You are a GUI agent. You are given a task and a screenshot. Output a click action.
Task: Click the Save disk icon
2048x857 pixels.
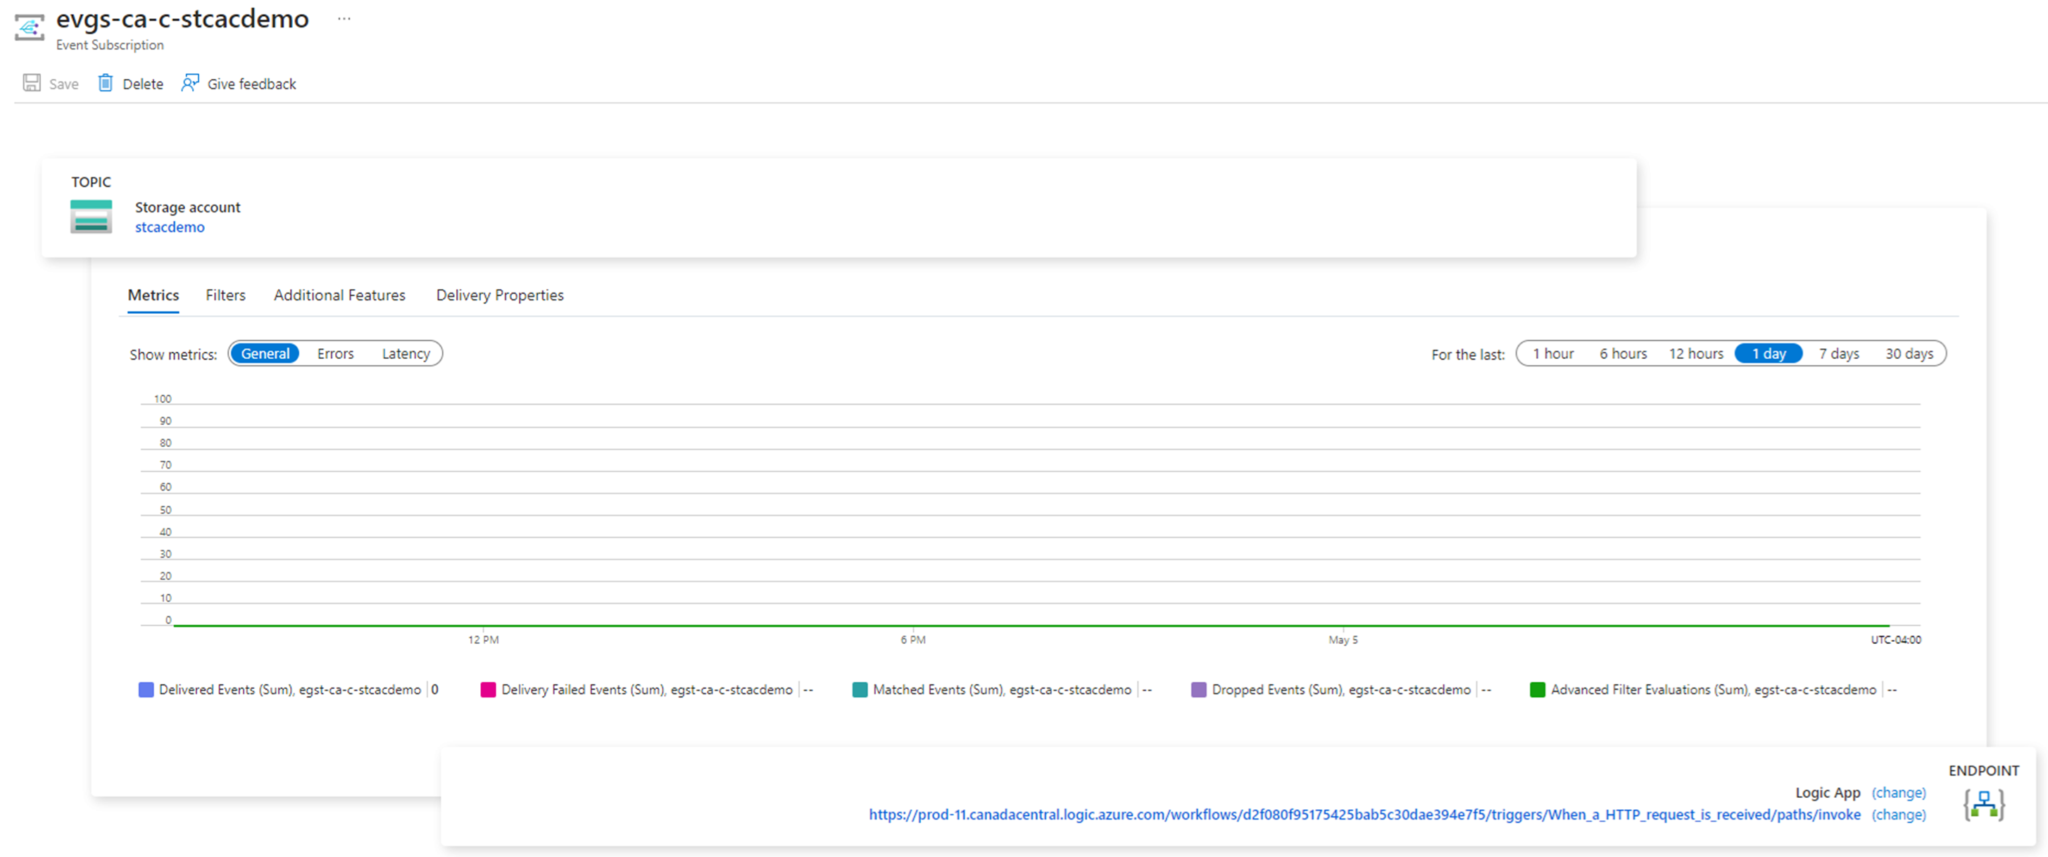click(x=32, y=83)
